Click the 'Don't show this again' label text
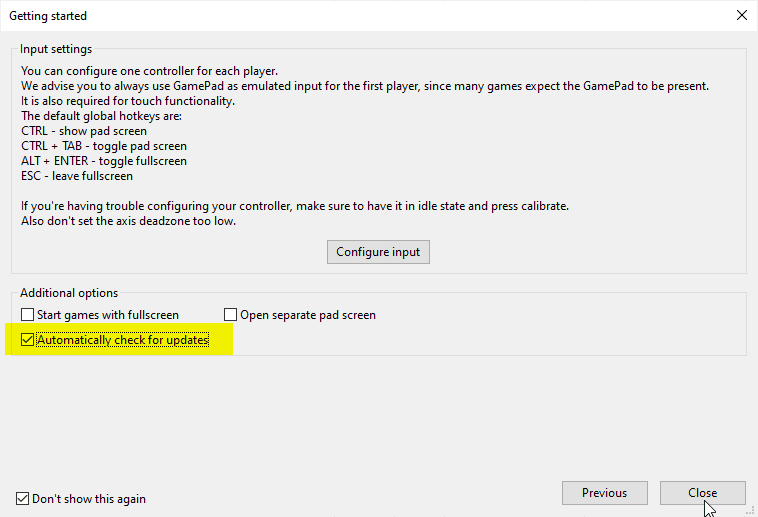 click(x=89, y=498)
